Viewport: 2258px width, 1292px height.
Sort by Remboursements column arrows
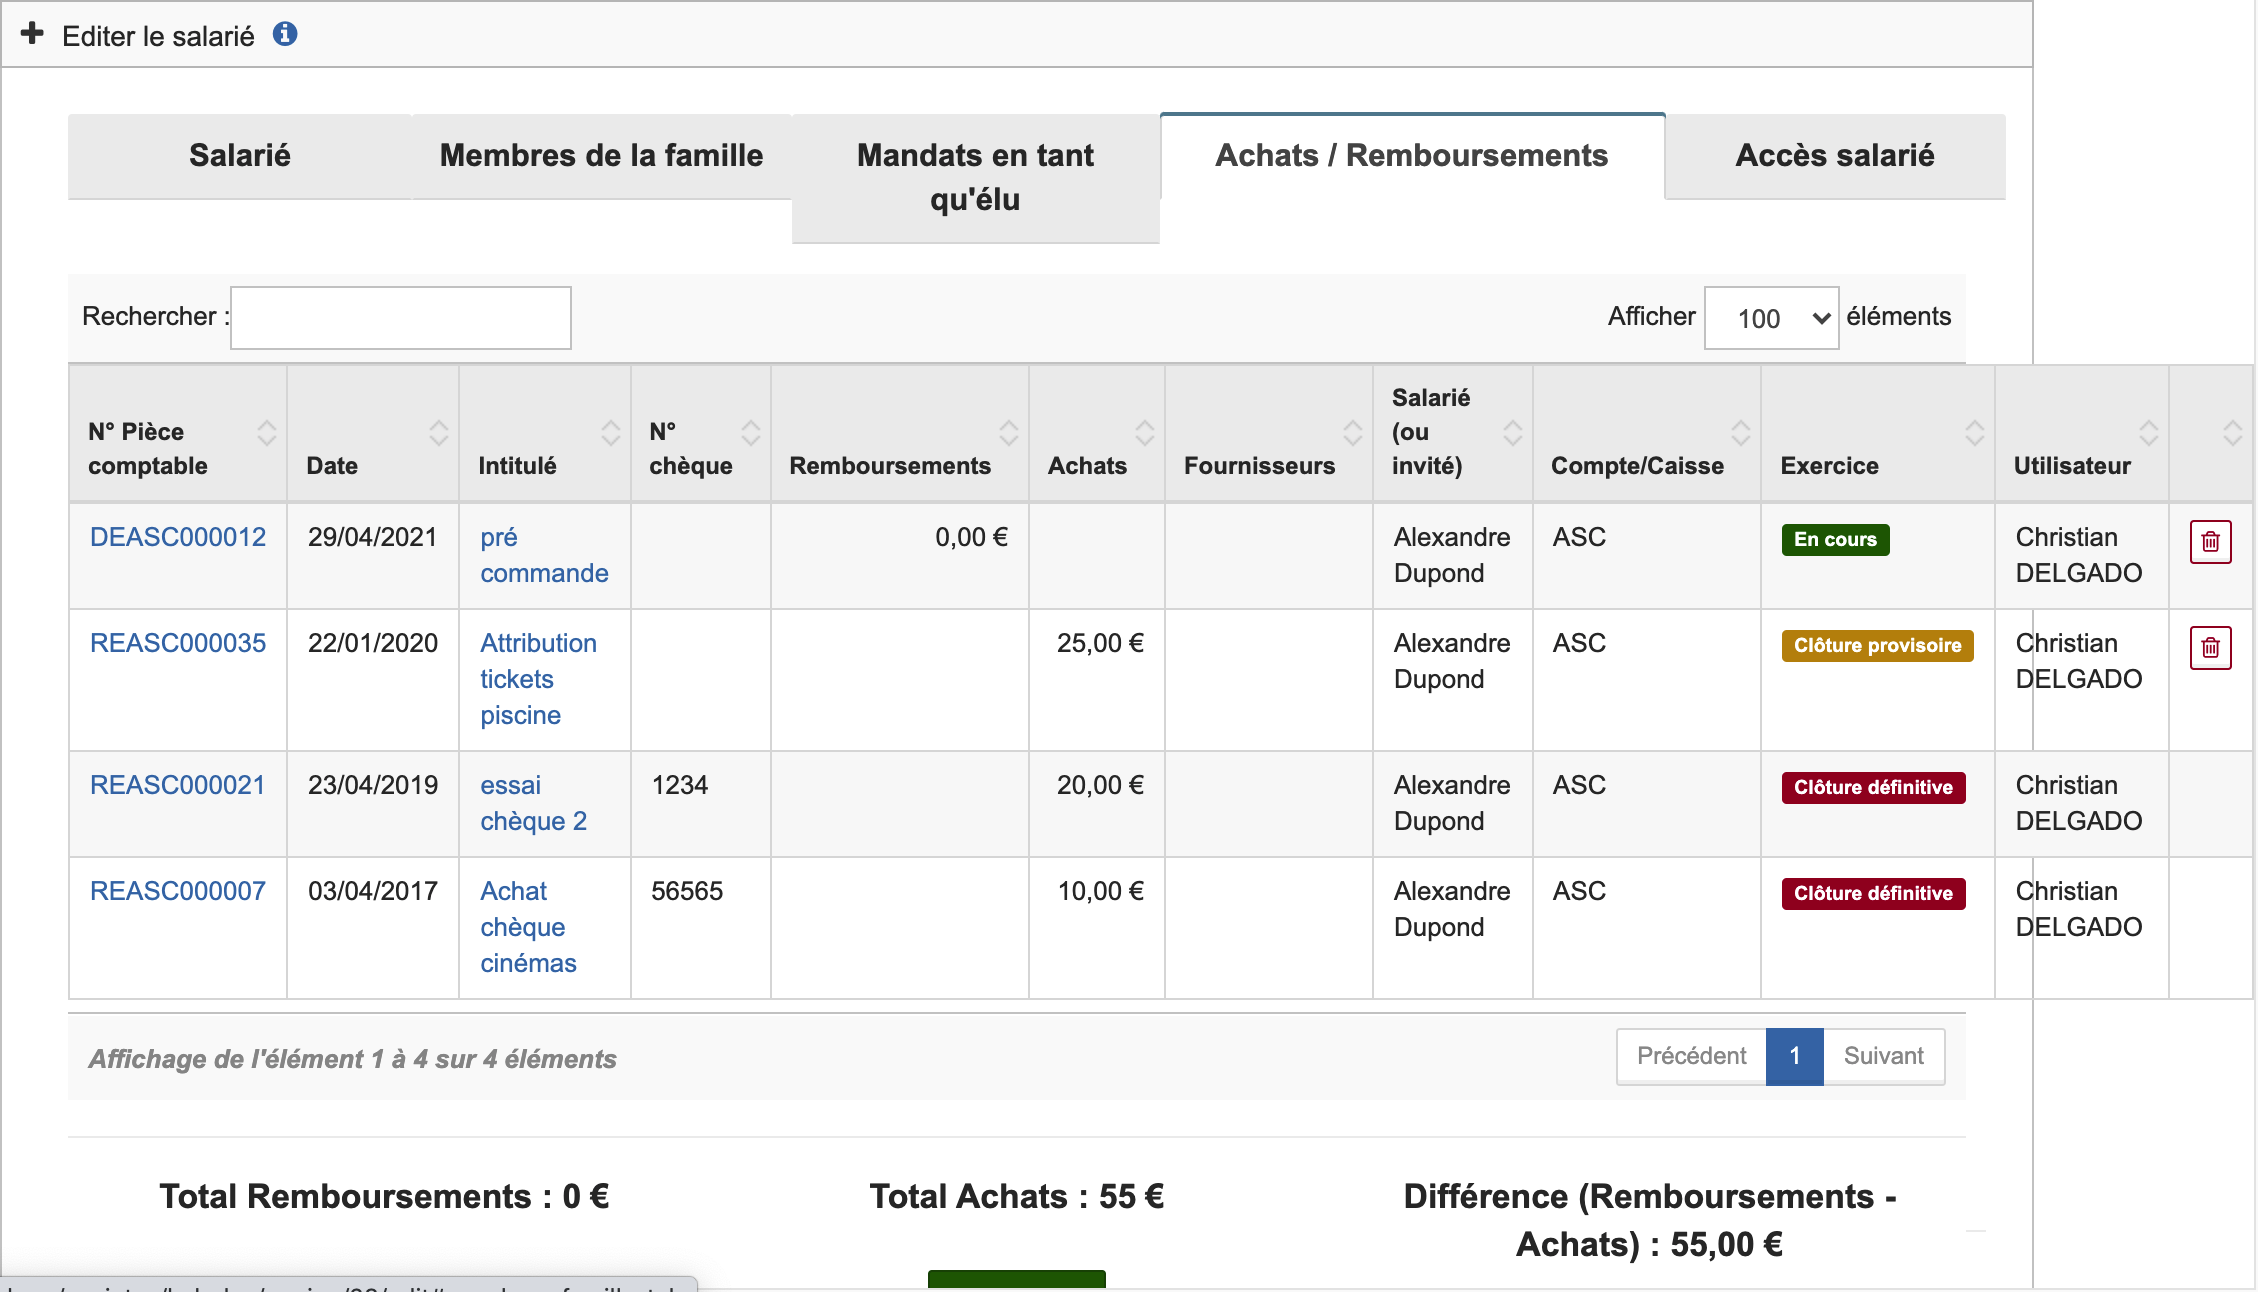coord(1008,433)
